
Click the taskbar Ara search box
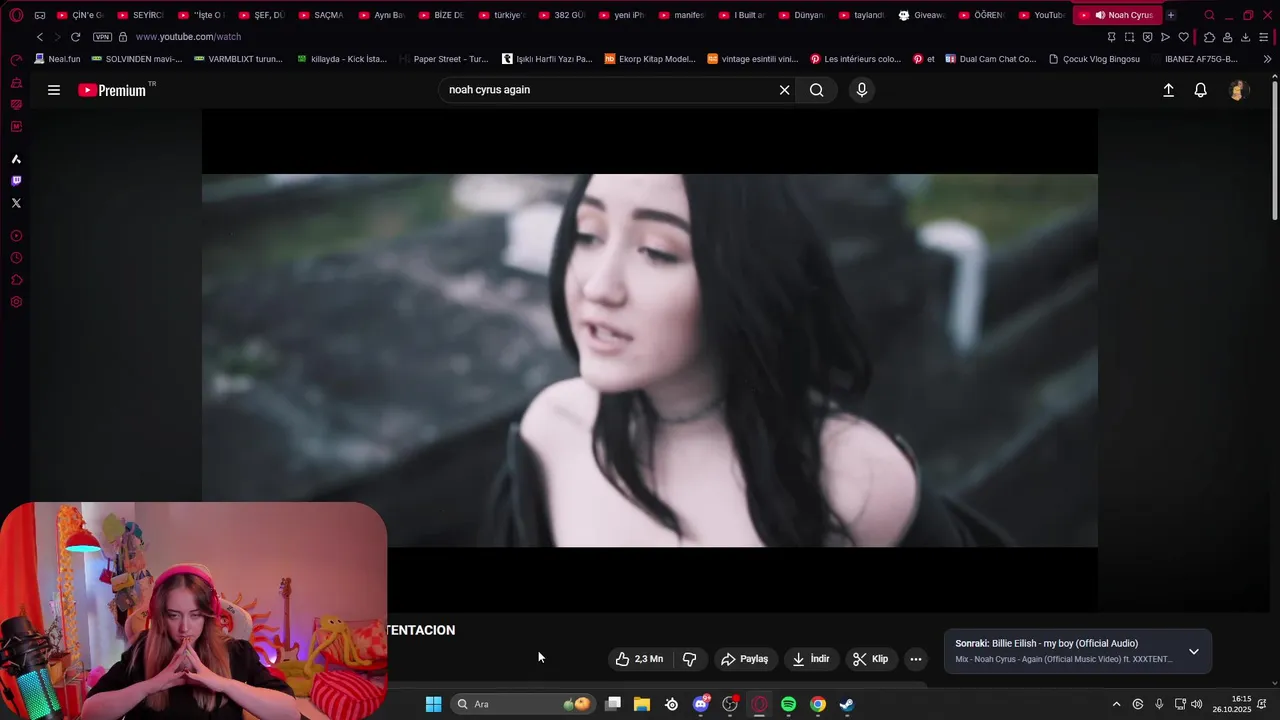[523, 704]
